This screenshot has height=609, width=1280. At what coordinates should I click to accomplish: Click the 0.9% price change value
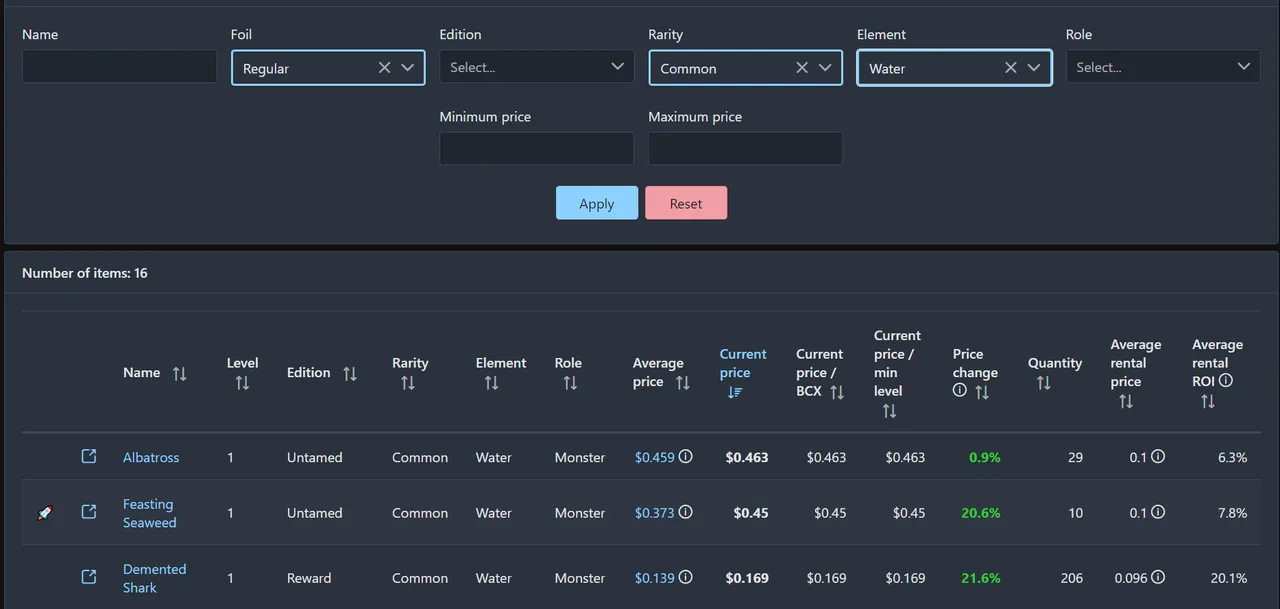[985, 457]
